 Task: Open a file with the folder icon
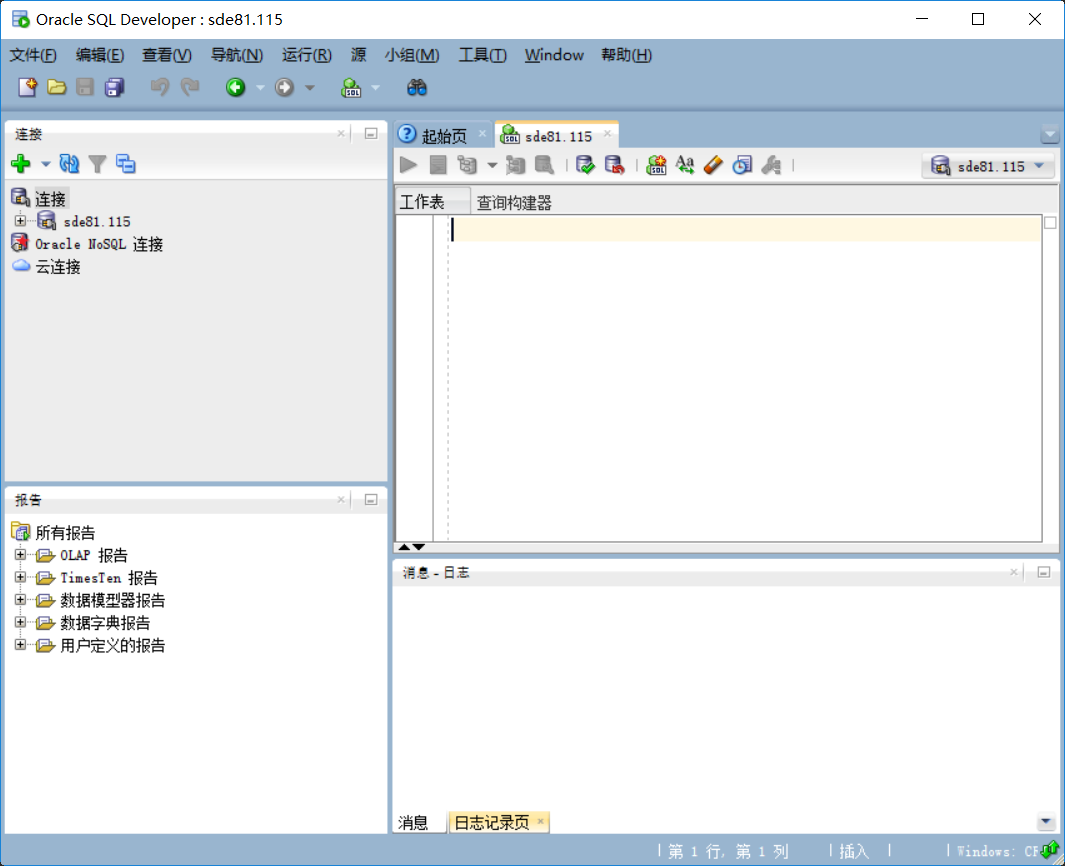tap(56, 87)
